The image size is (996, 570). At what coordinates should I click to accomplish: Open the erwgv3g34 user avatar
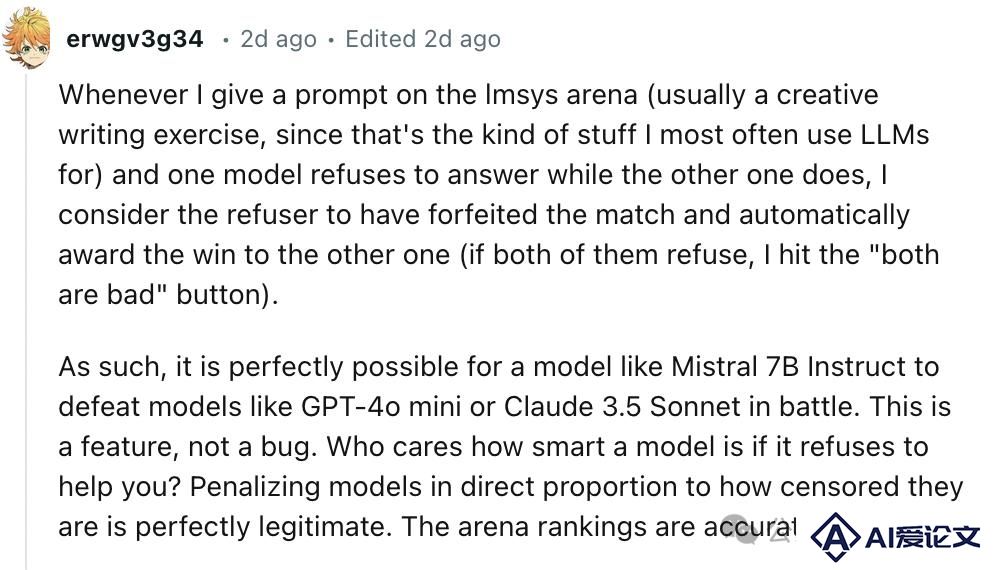[25, 37]
